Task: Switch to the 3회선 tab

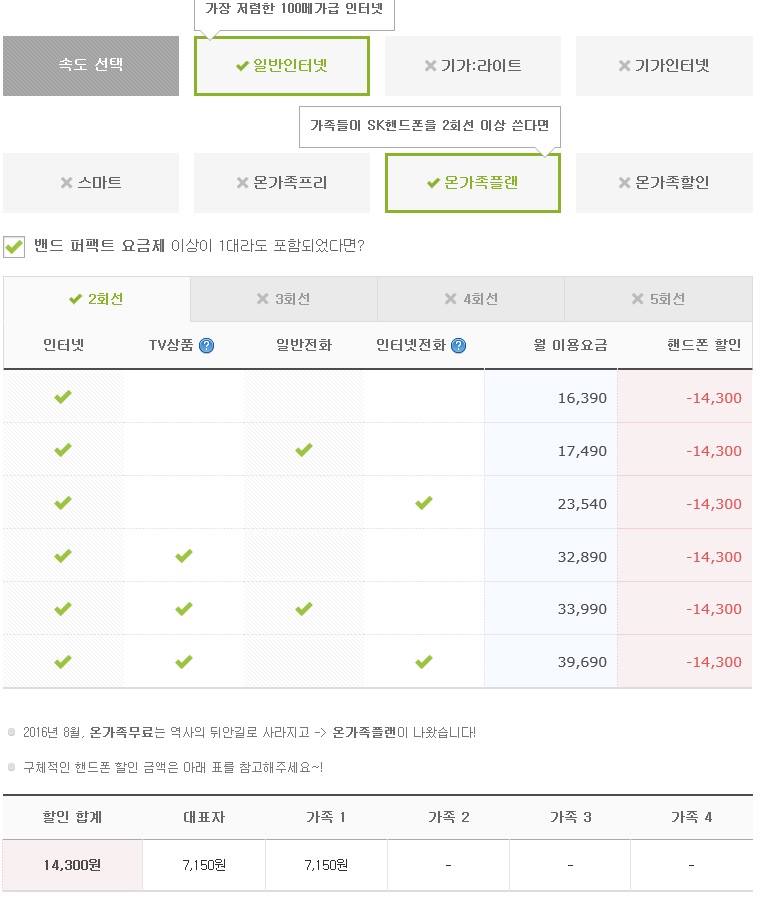Action: 283,299
